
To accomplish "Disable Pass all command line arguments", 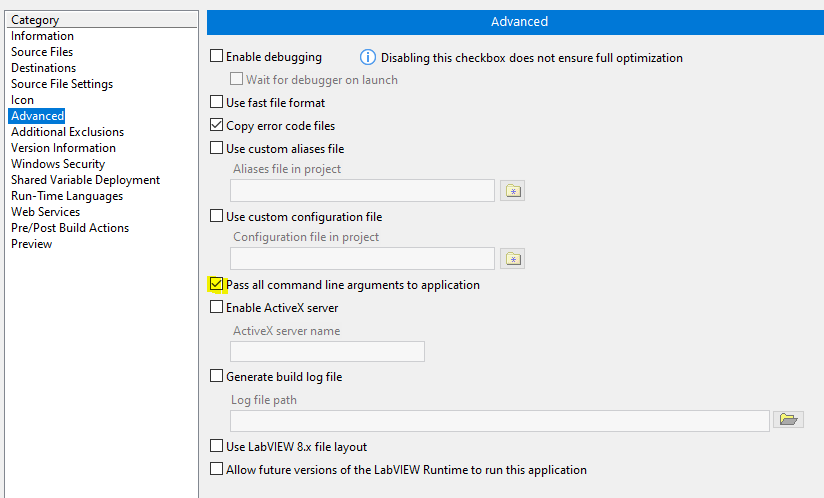I will click(217, 284).
